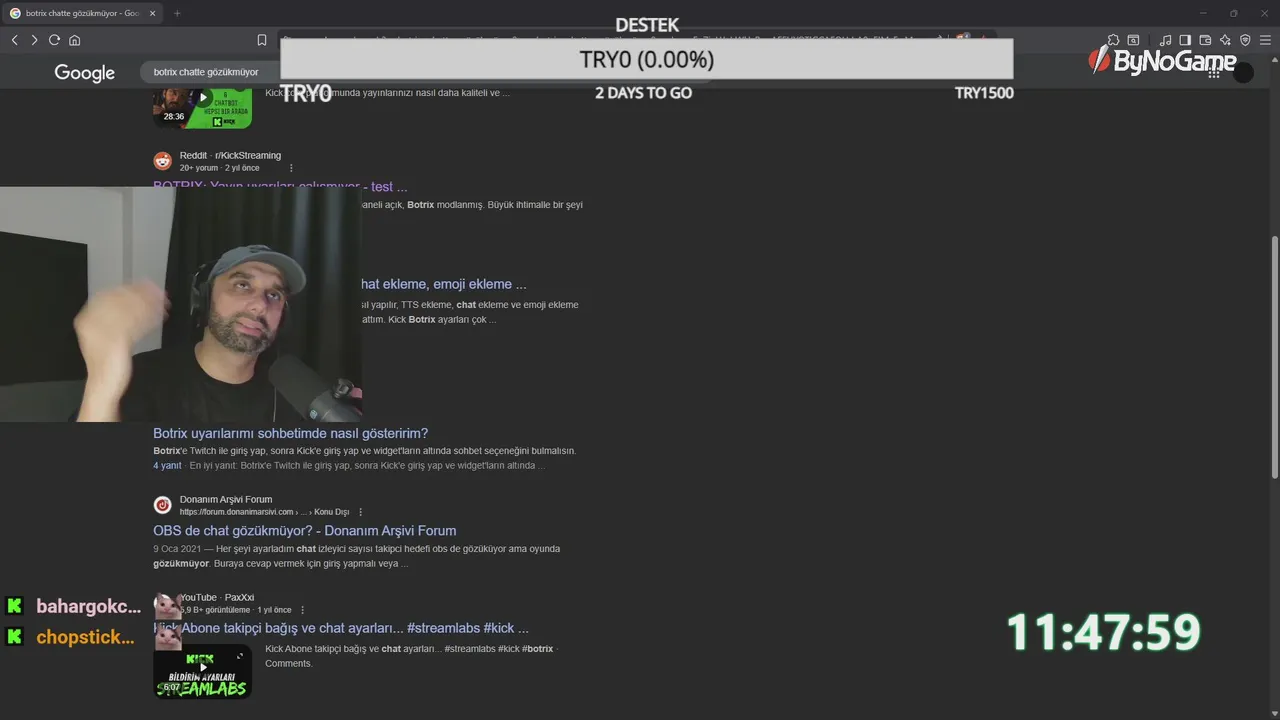
Task: Reload the current page
Action: point(54,40)
